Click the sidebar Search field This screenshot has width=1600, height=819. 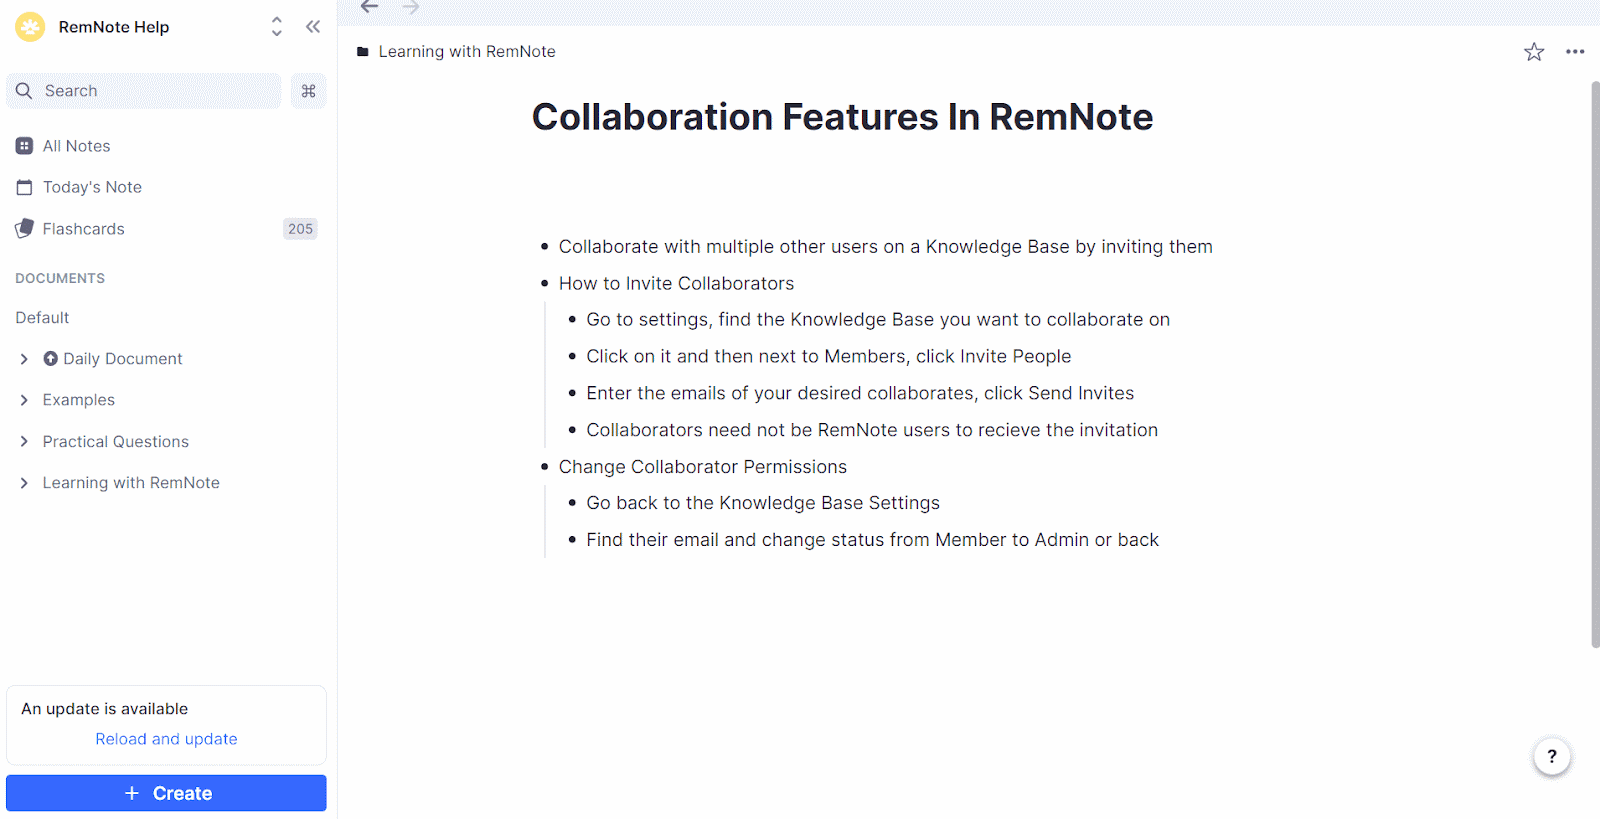145,91
